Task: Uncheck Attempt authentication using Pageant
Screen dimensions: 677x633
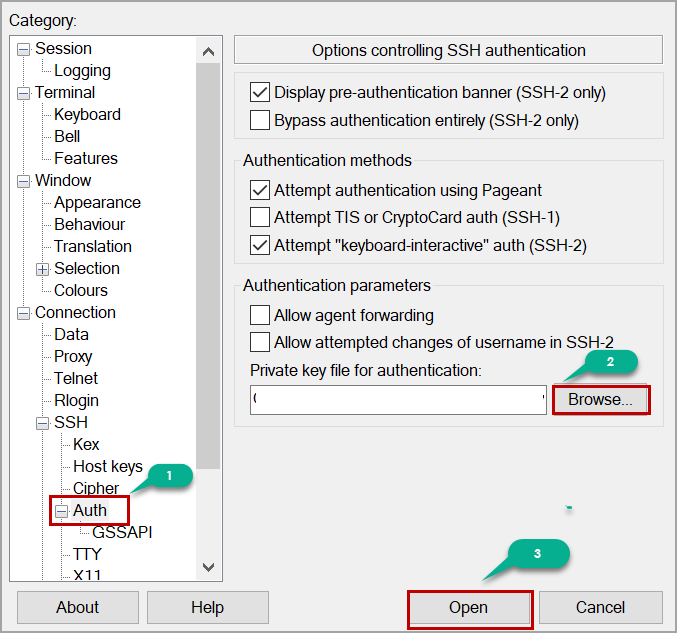Action: pos(260,190)
